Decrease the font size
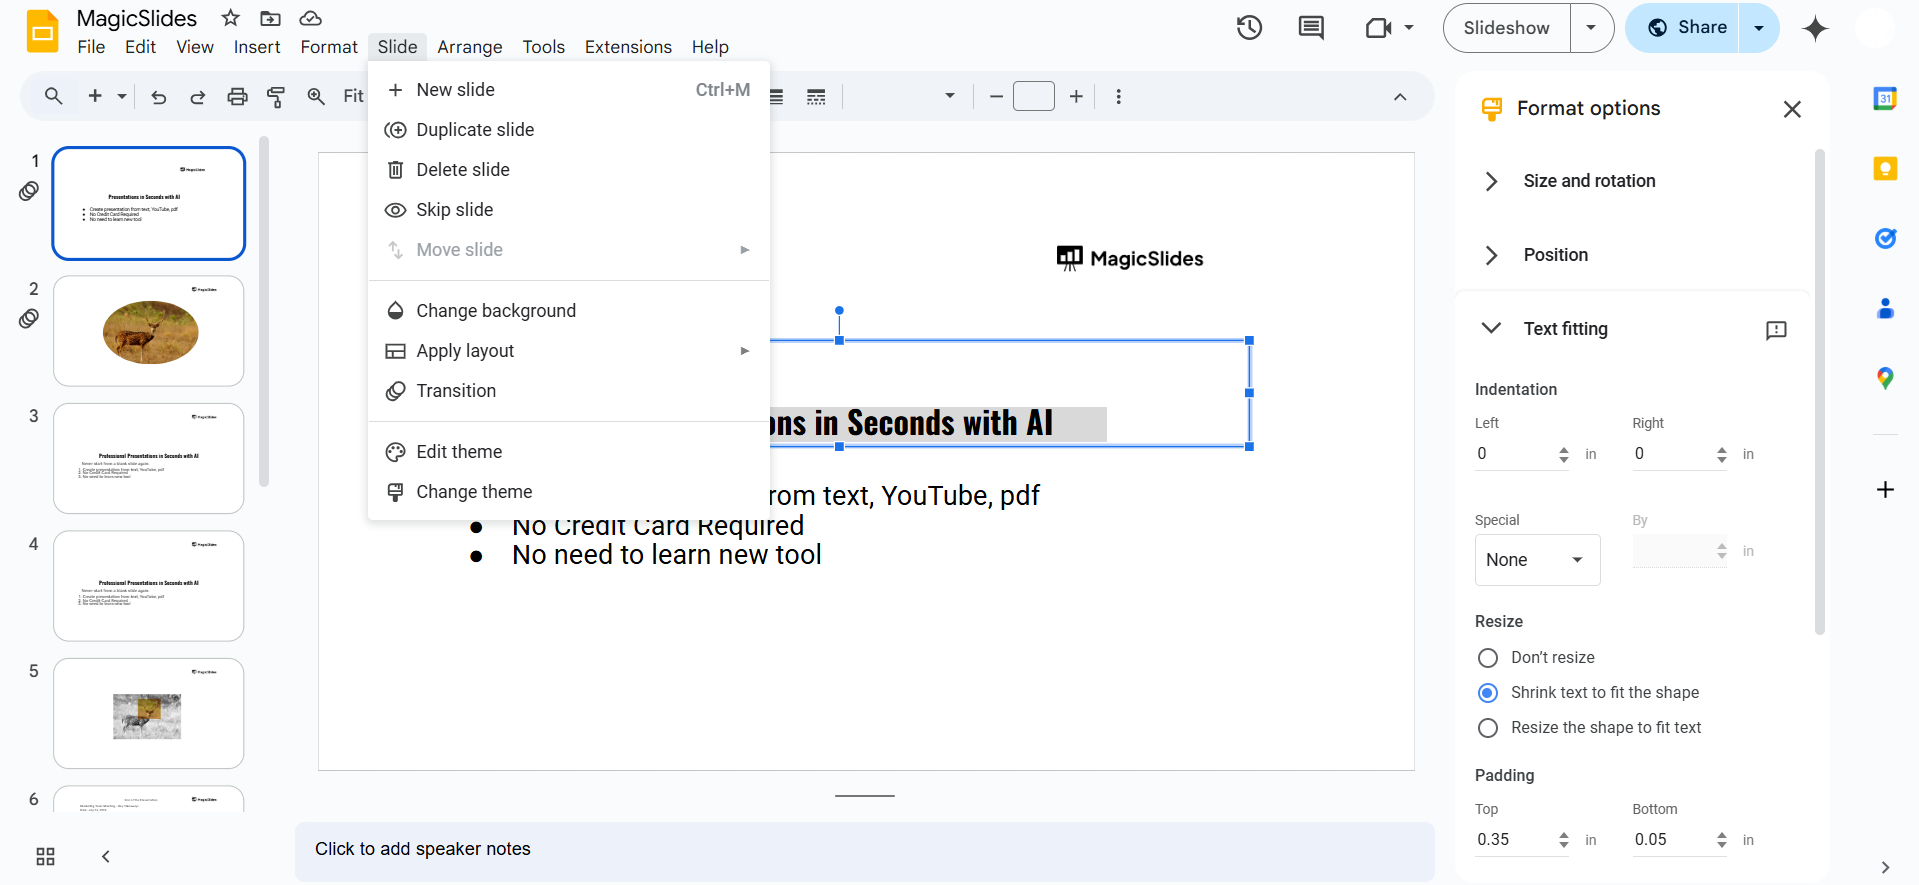Screen dimensions: 1919x885 click(x=996, y=97)
